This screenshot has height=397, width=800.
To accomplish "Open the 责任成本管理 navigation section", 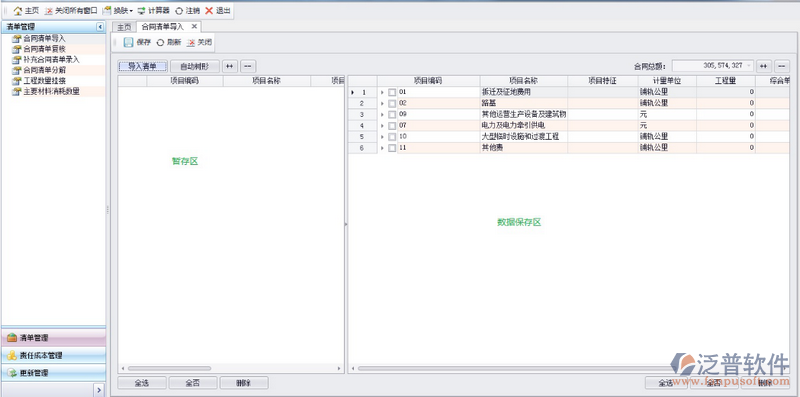I will (54, 355).
